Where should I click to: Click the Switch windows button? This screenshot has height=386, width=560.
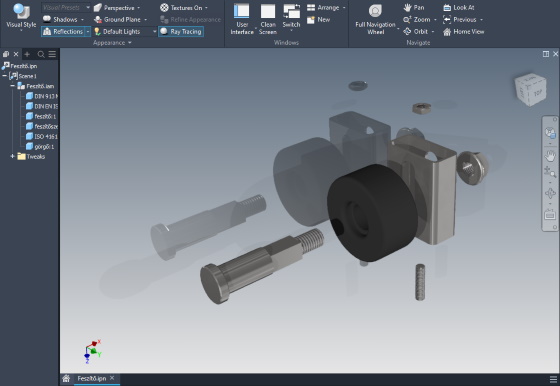coord(291,18)
